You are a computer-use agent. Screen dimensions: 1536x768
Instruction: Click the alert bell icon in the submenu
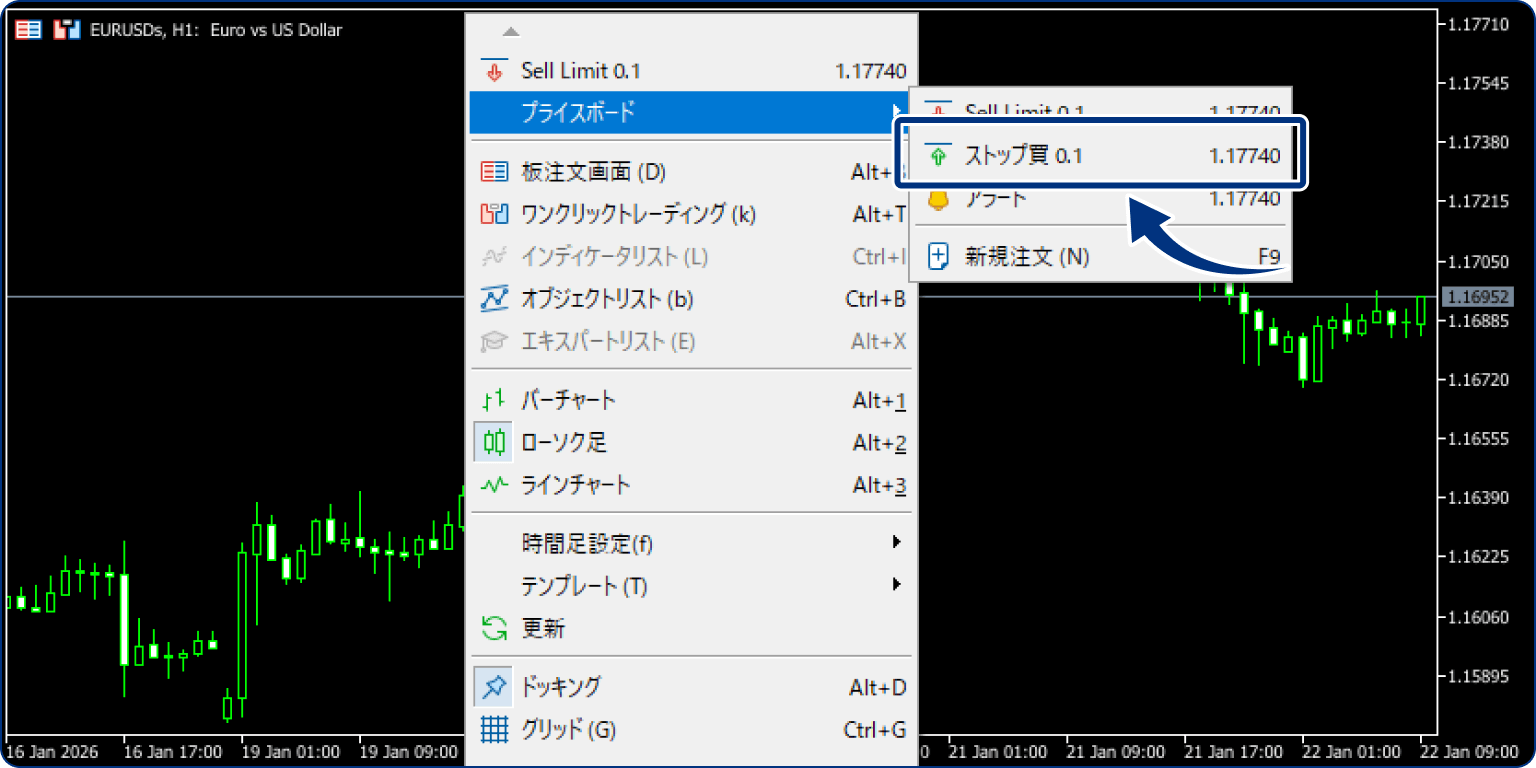tap(938, 199)
